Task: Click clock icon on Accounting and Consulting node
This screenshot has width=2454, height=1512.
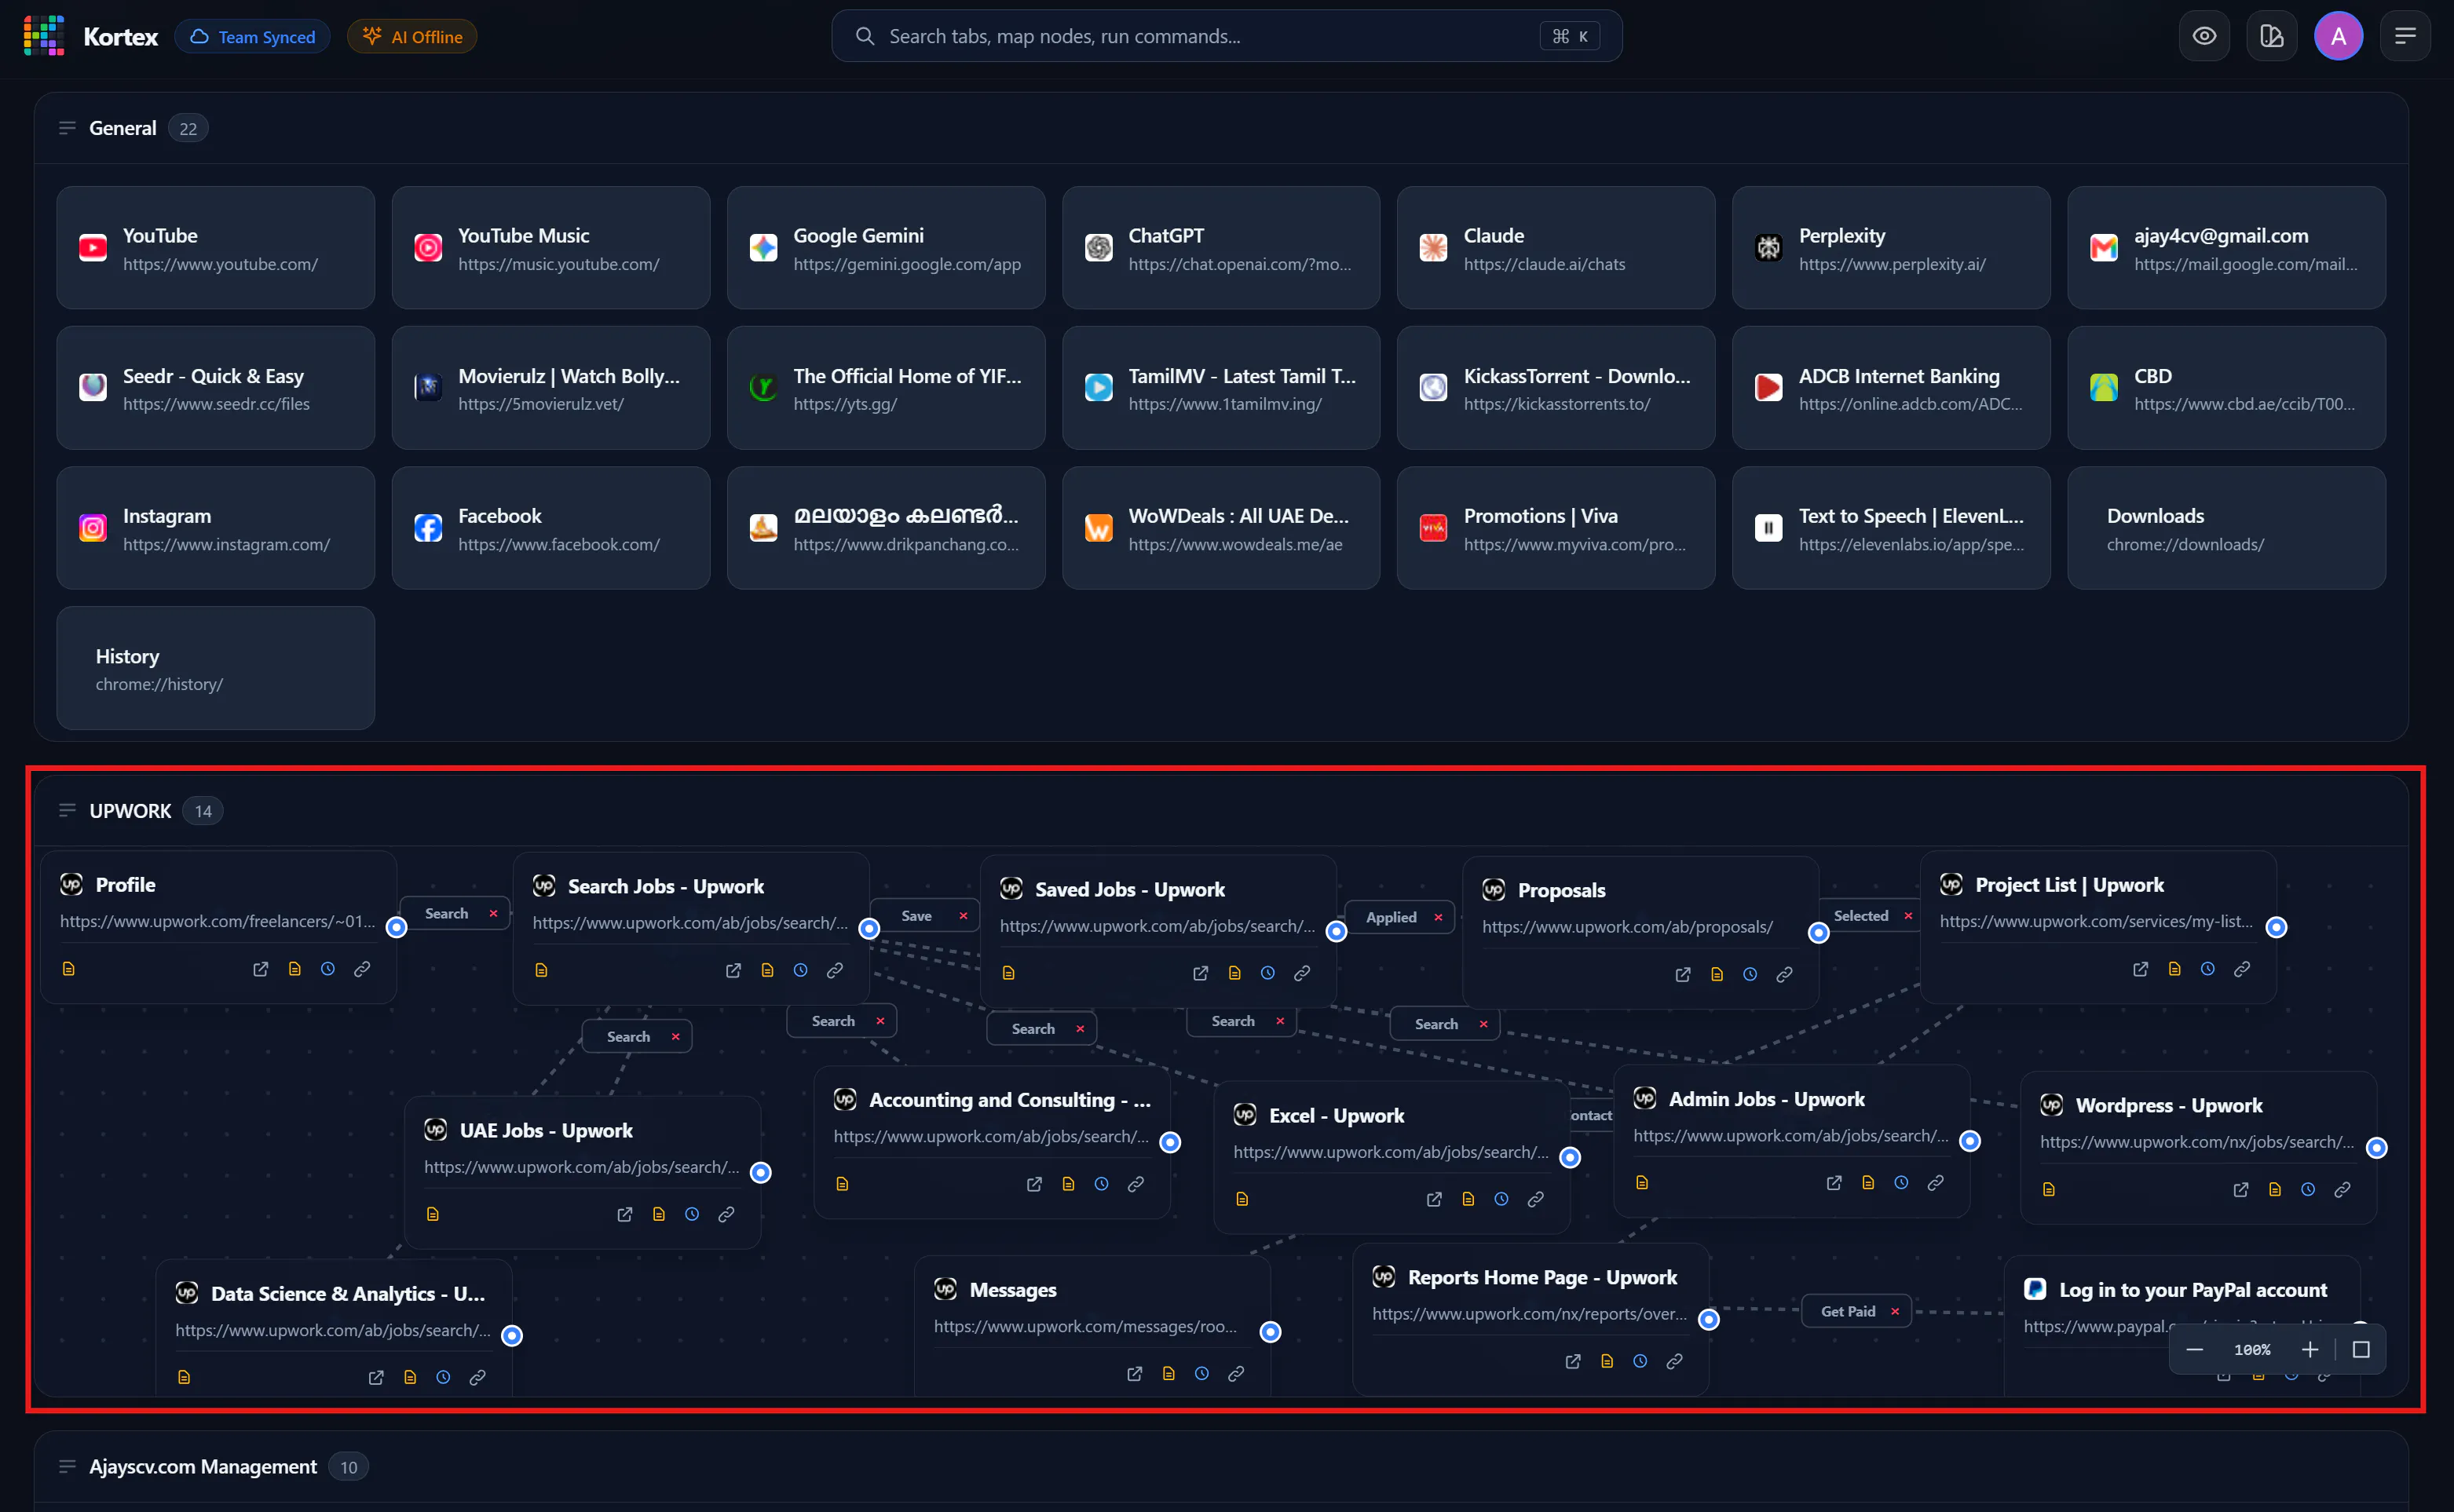Action: coord(1102,1184)
